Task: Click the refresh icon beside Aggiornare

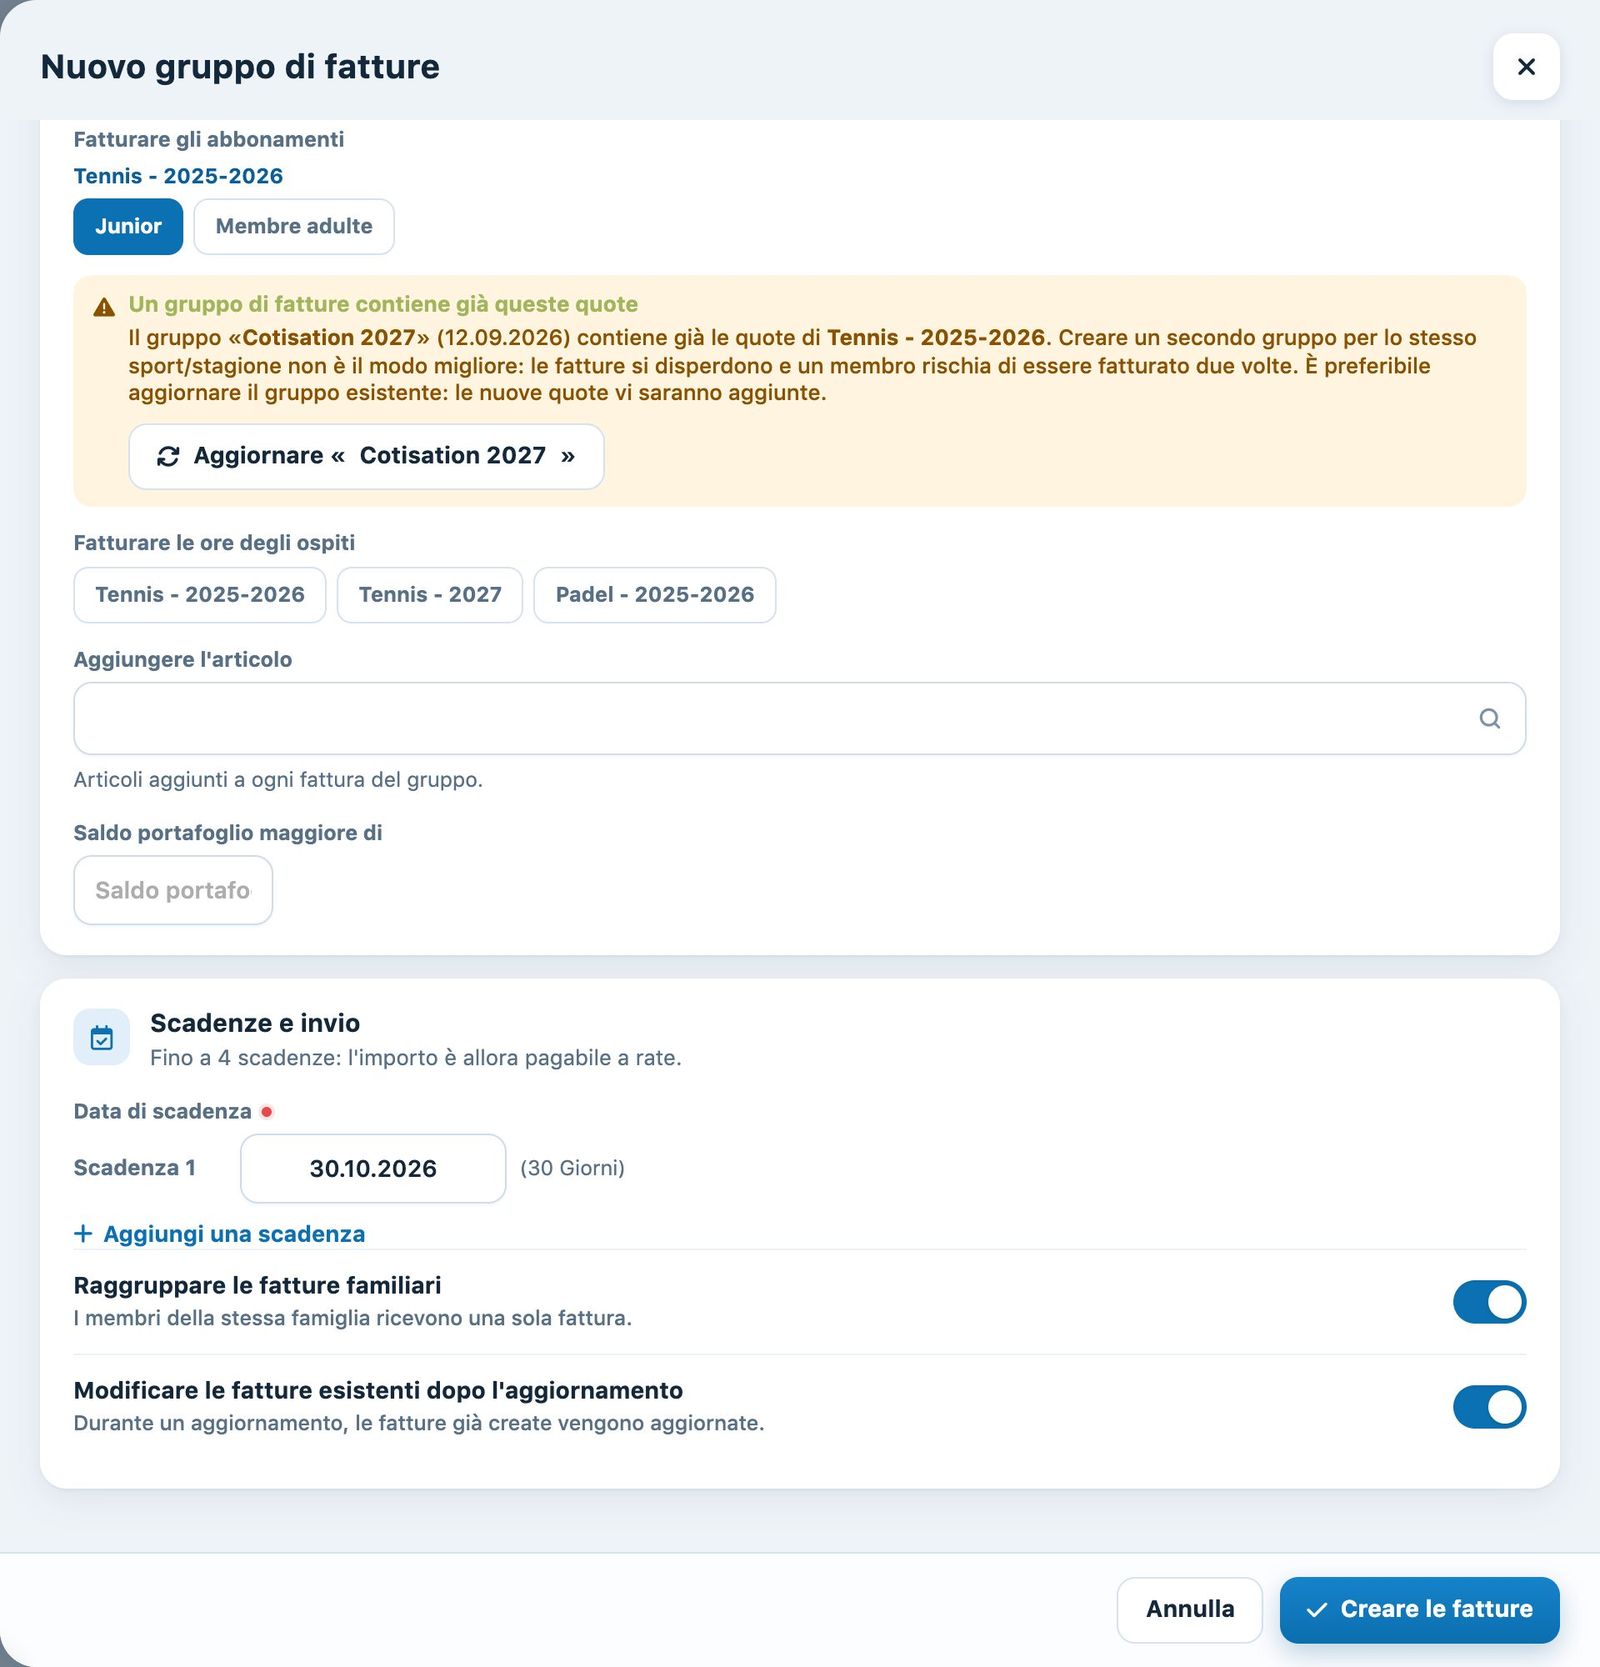Action: (x=168, y=457)
